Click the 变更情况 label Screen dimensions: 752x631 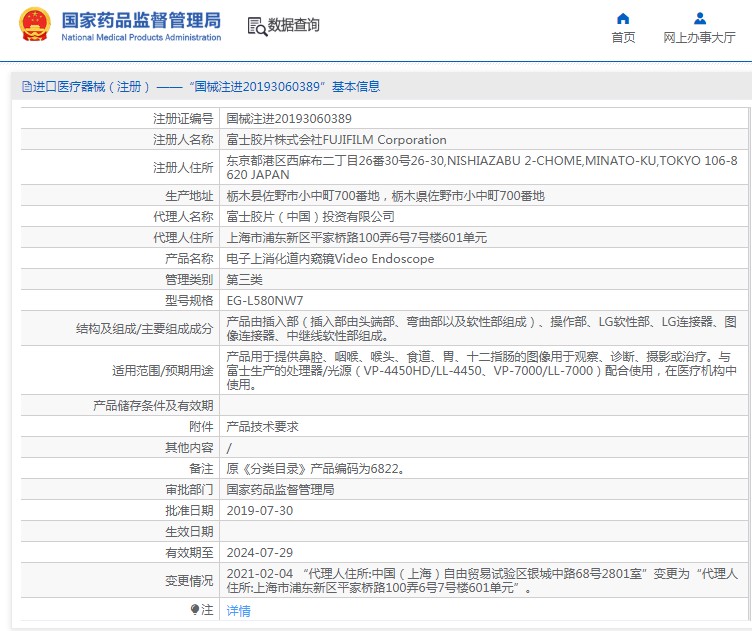[189, 581]
